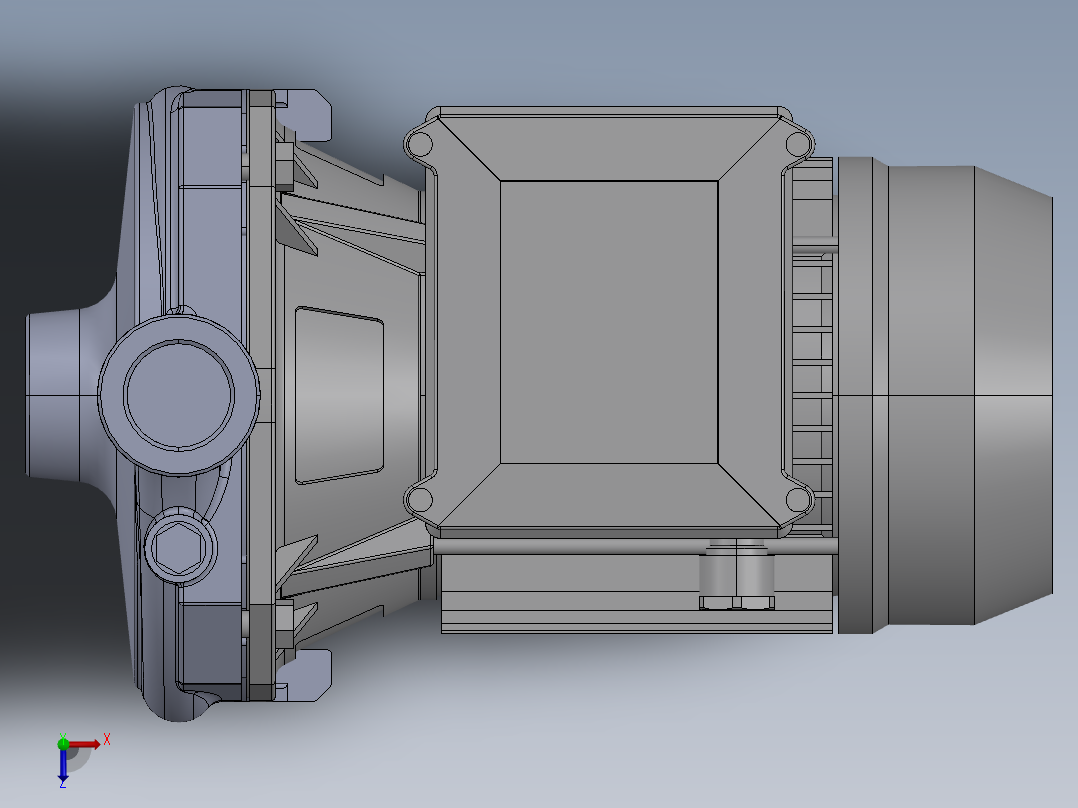
Task: Select the motor foot base plate
Action: [x=637, y=593]
